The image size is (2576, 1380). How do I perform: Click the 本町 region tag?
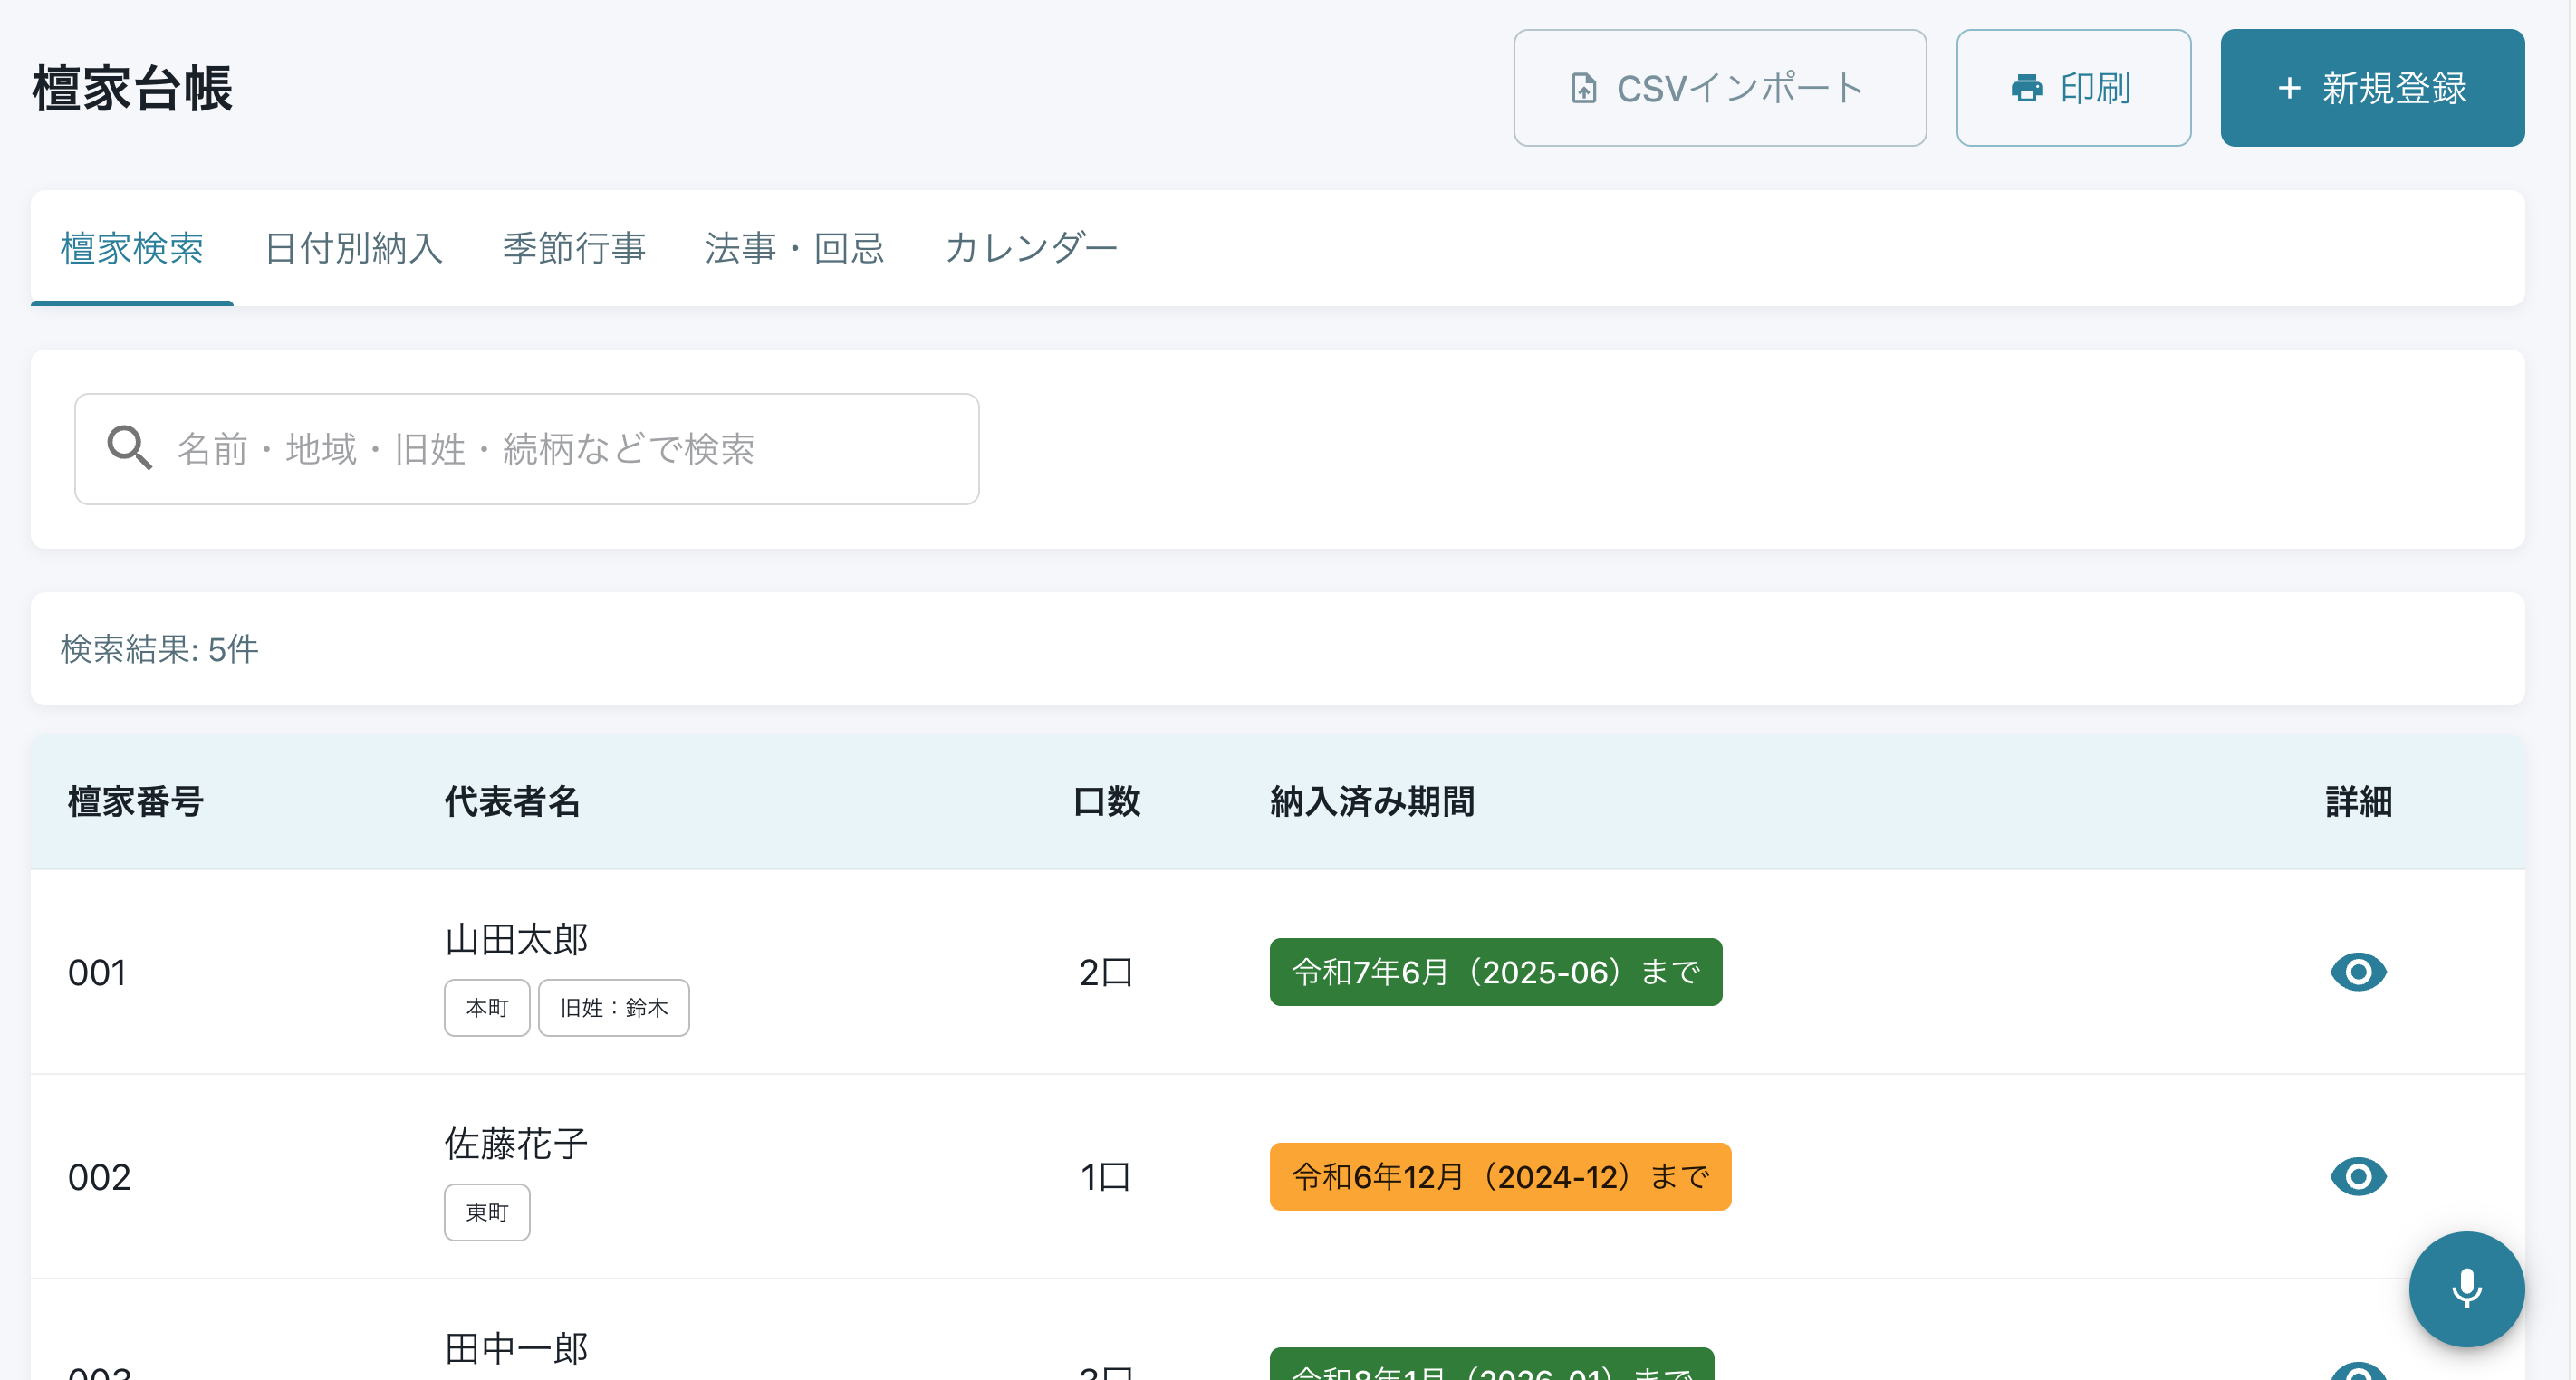[487, 1008]
